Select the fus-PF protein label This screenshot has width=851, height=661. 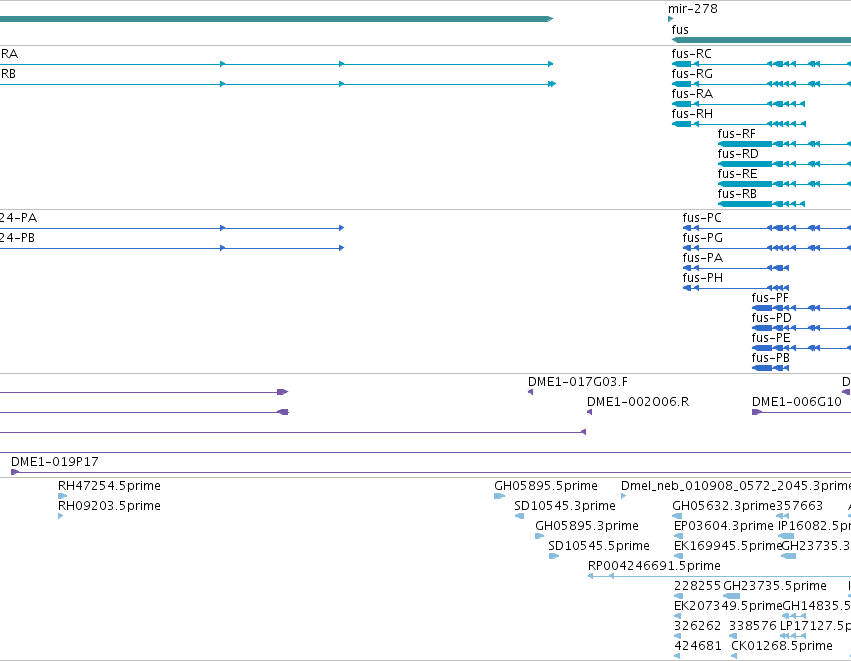(770, 298)
